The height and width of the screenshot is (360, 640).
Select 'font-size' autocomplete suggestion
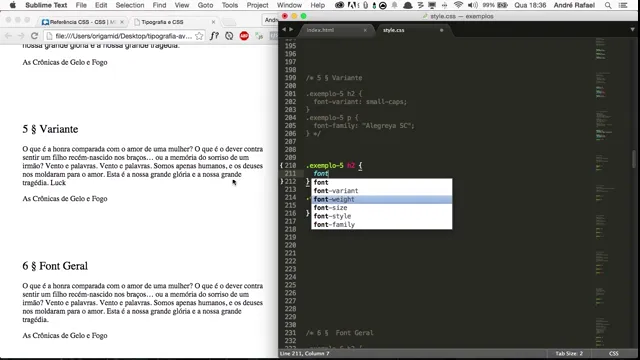382,208
